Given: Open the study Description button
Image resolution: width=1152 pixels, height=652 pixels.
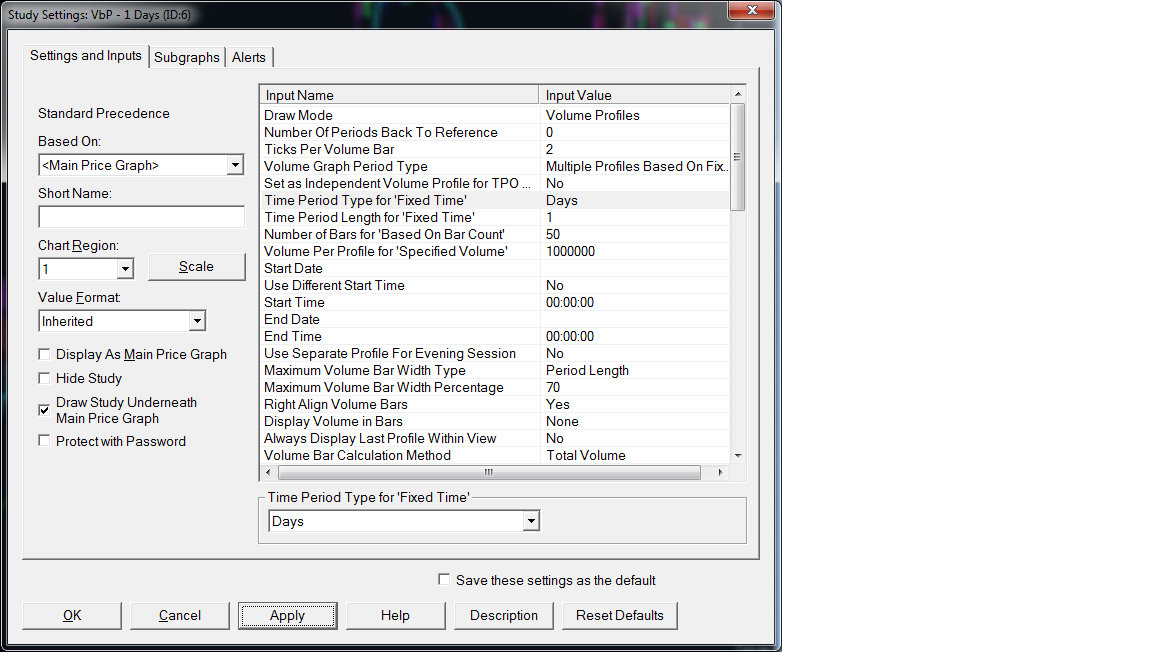Looking at the screenshot, I should click(x=504, y=615).
